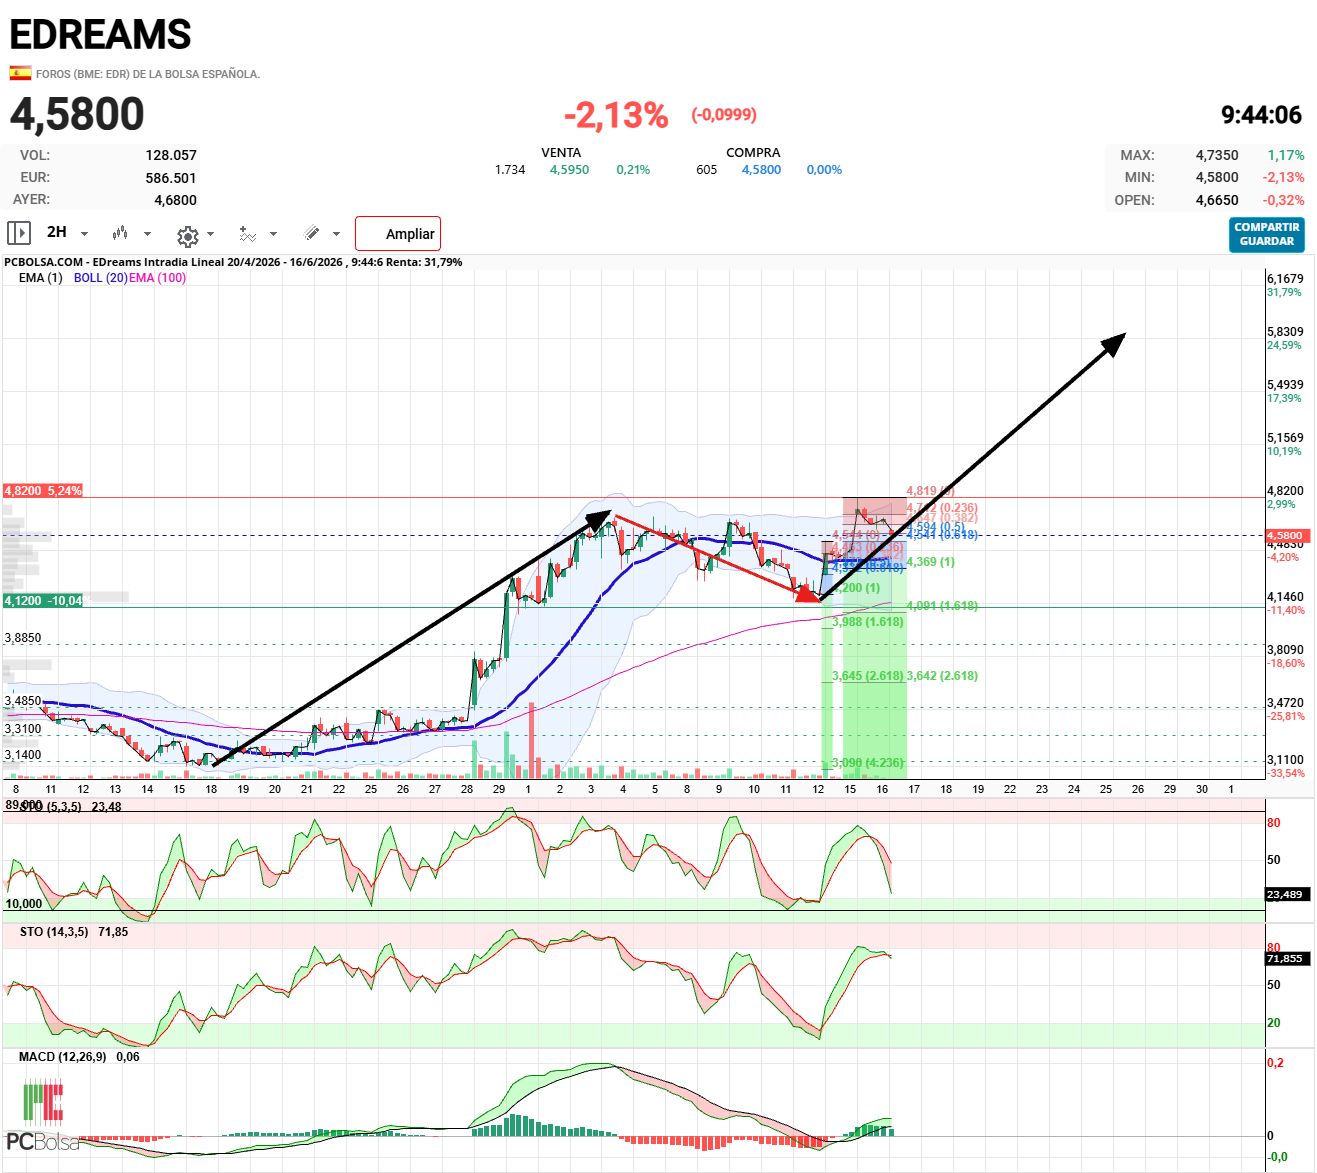Click the MIN percentage -2,13%
The width and height of the screenshot is (1317, 1173).
(x=1283, y=177)
